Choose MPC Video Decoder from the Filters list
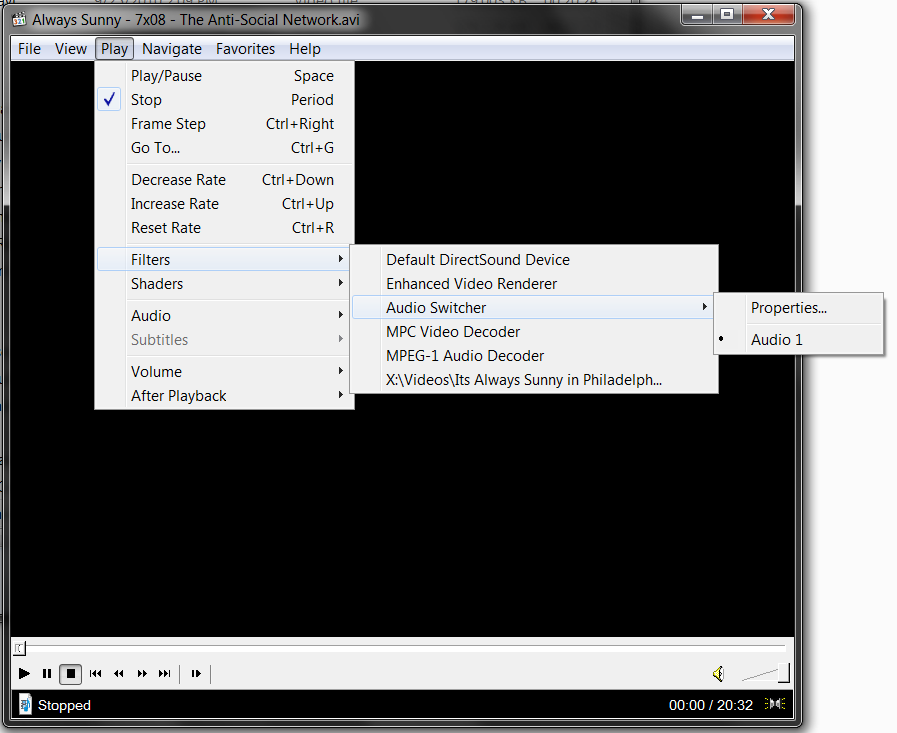Viewport: 897px width, 733px height. tap(453, 332)
